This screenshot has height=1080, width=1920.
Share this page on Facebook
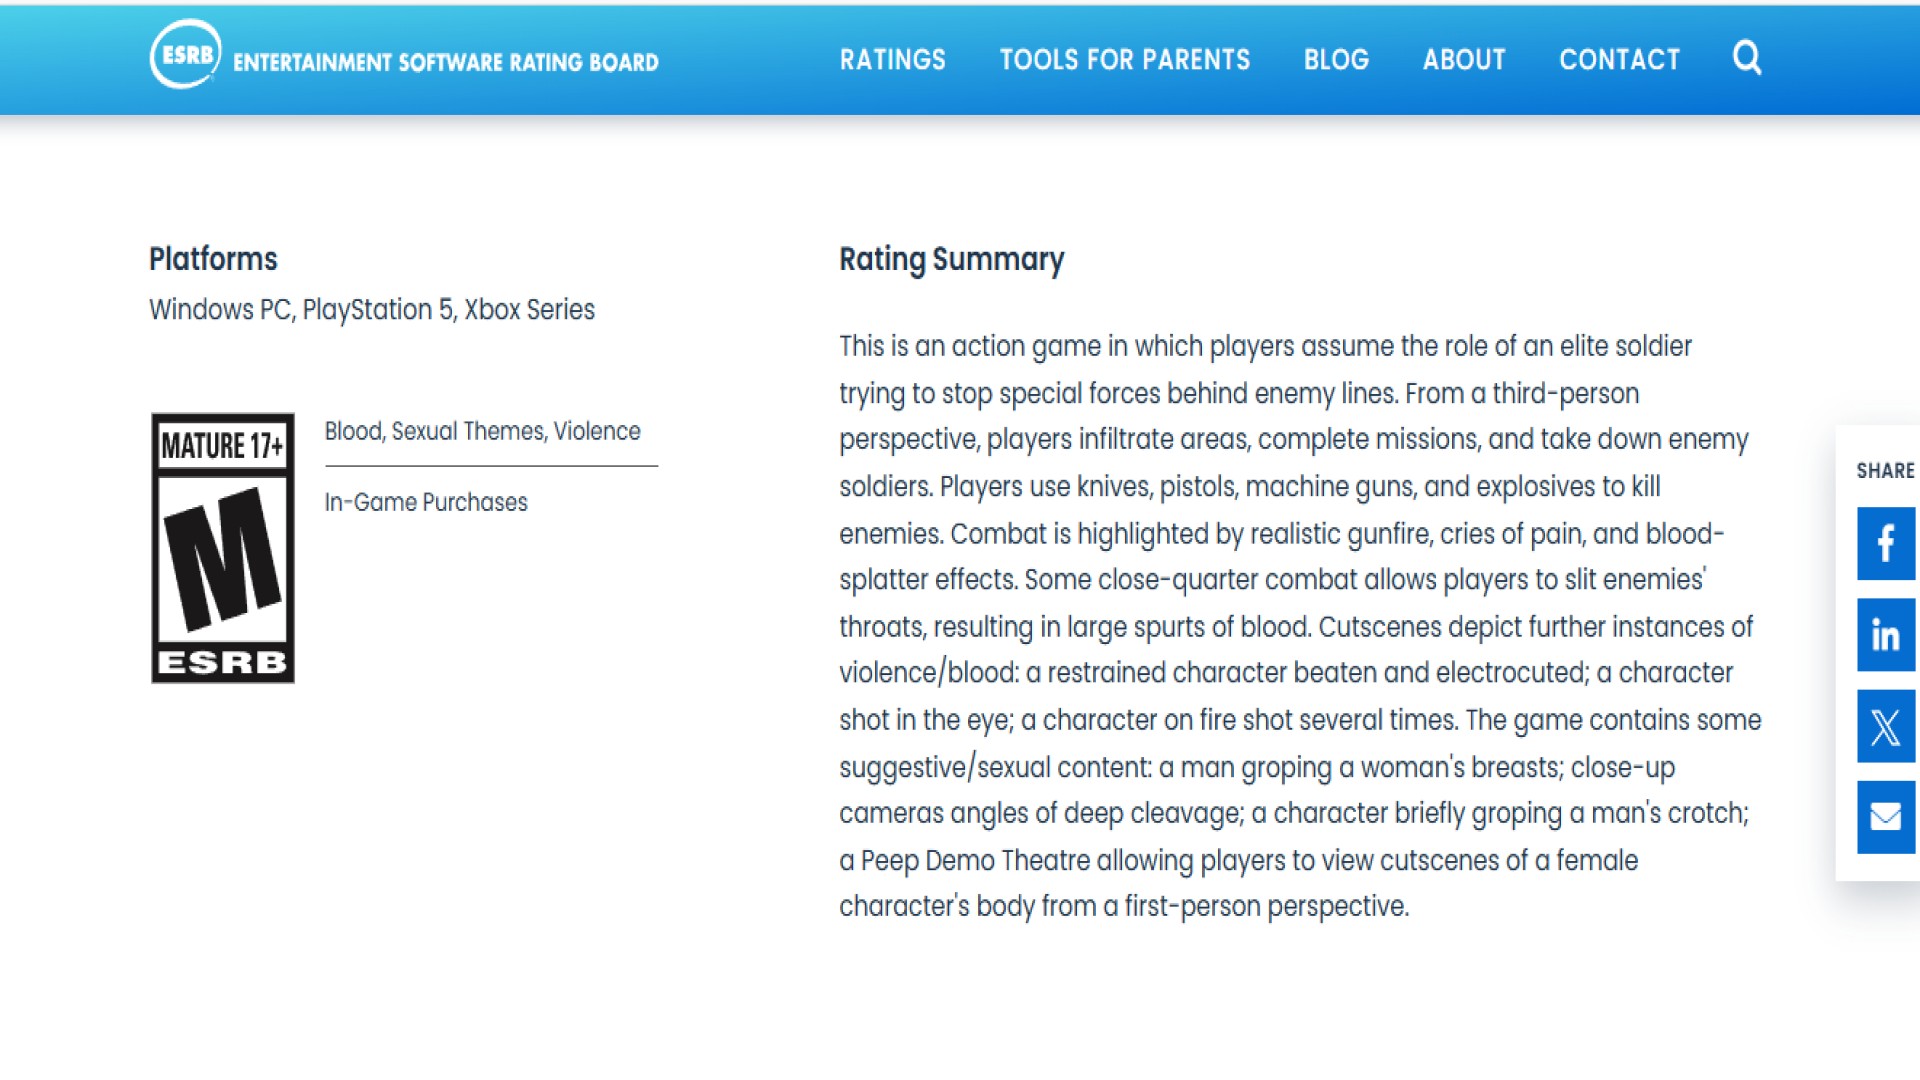tap(1885, 543)
